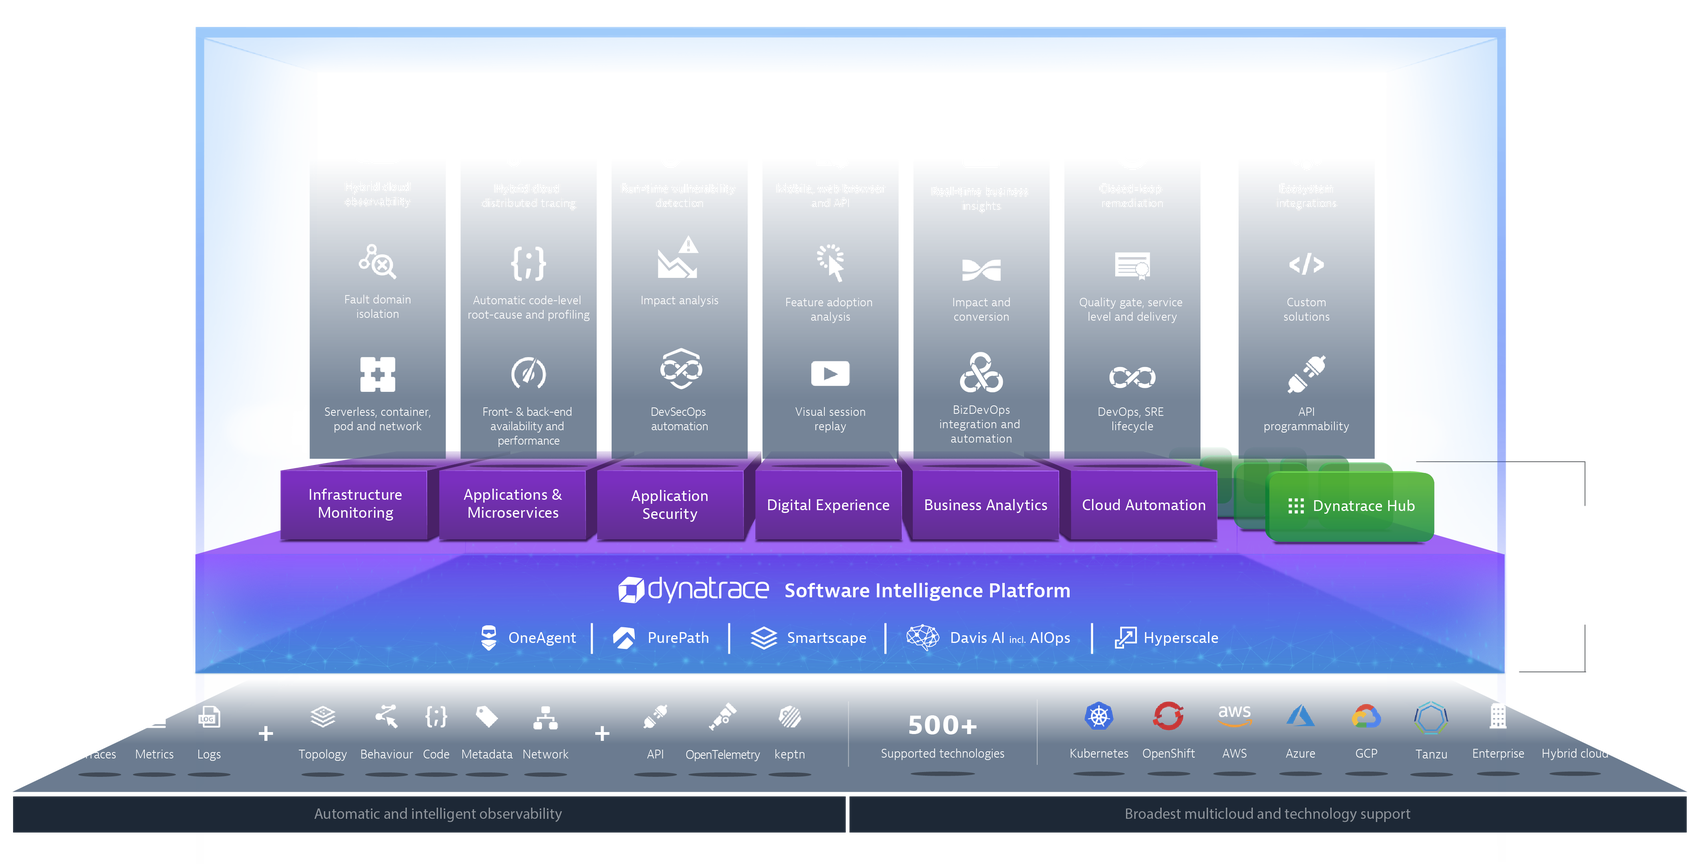Click the Enterprise building icon

[x=1498, y=716]
